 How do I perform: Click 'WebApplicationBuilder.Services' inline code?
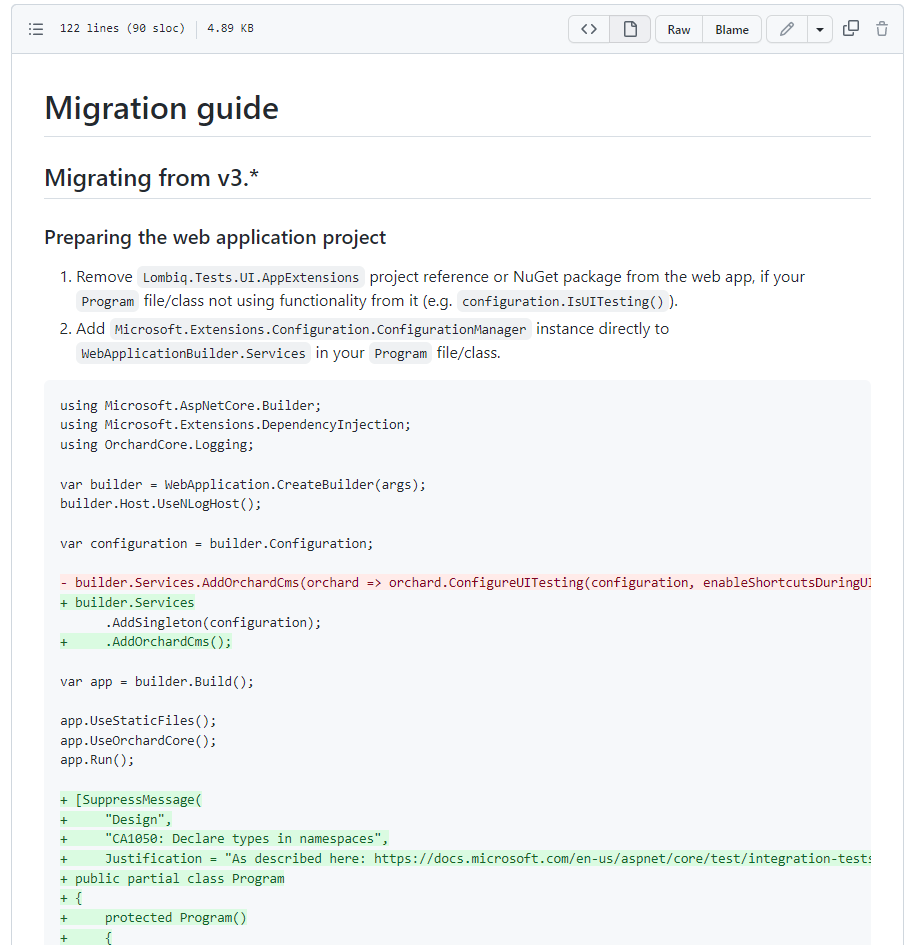[x=193, y=353]
